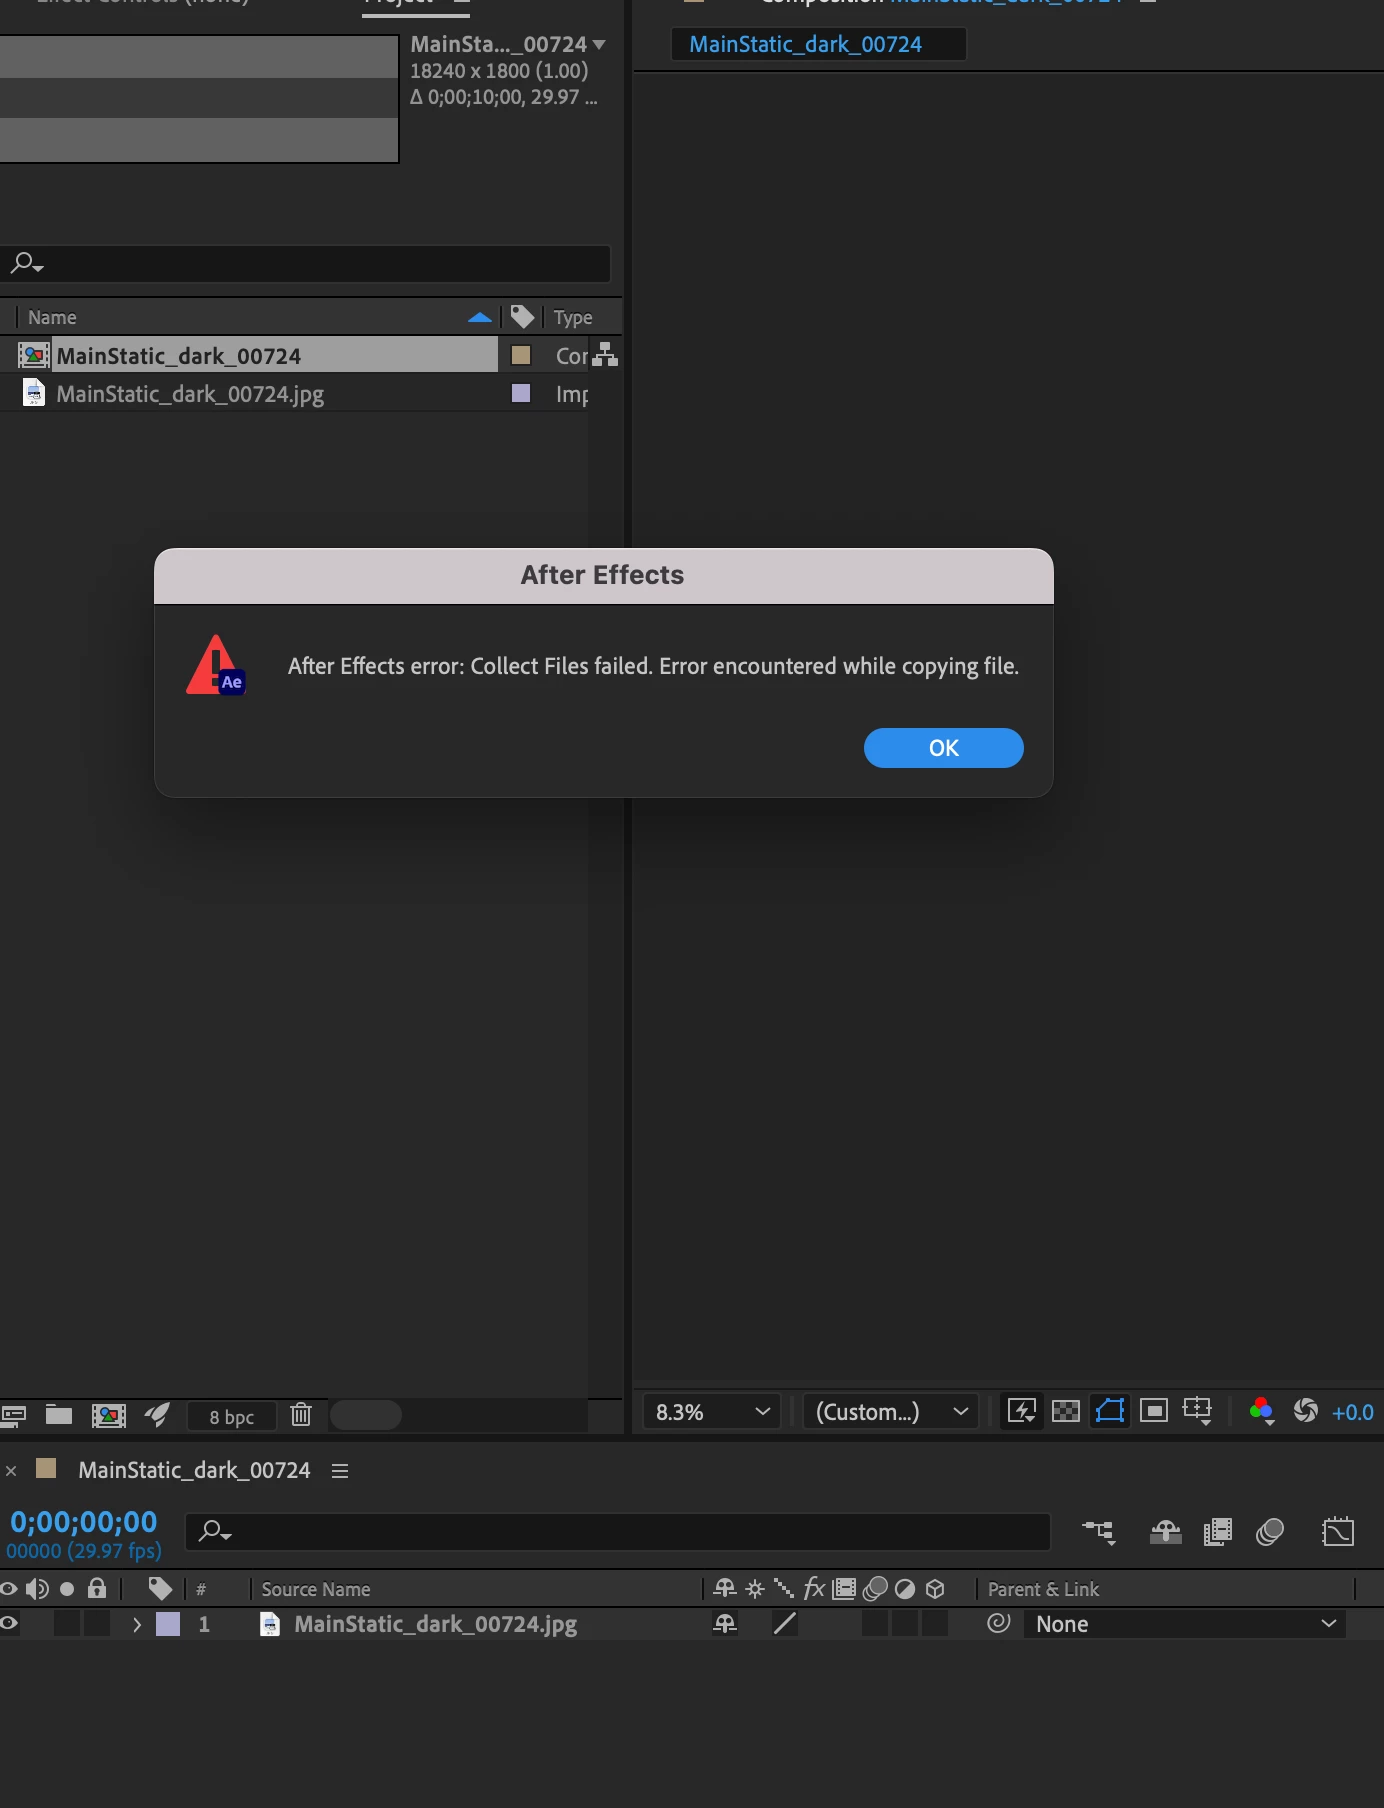This screenshot has height=1808, width=1384.
Task: Click the label color swatch for the composition item
Action: click(x=521, y=355)
